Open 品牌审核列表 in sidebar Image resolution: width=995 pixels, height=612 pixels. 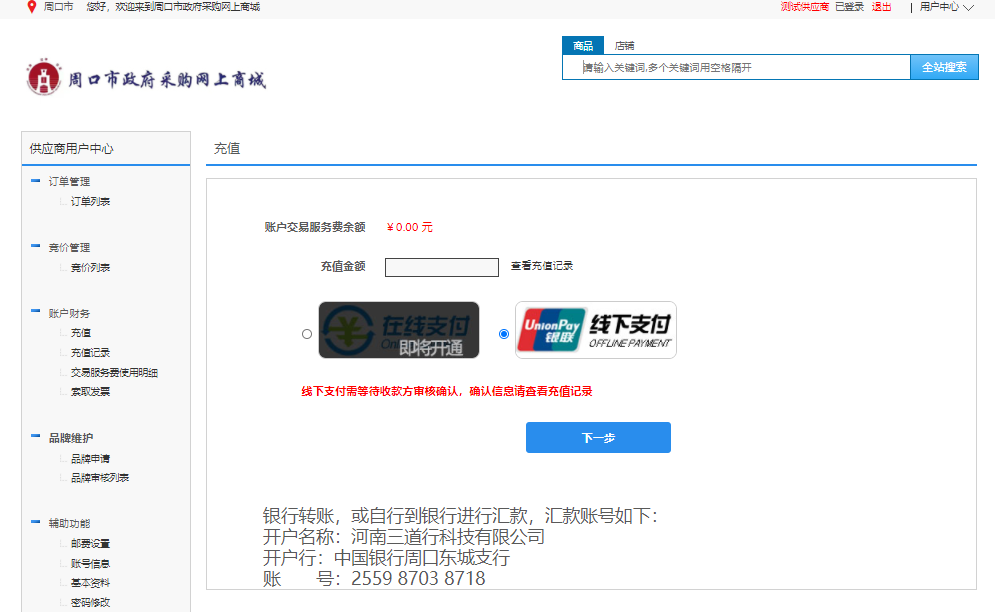(100, 477)
